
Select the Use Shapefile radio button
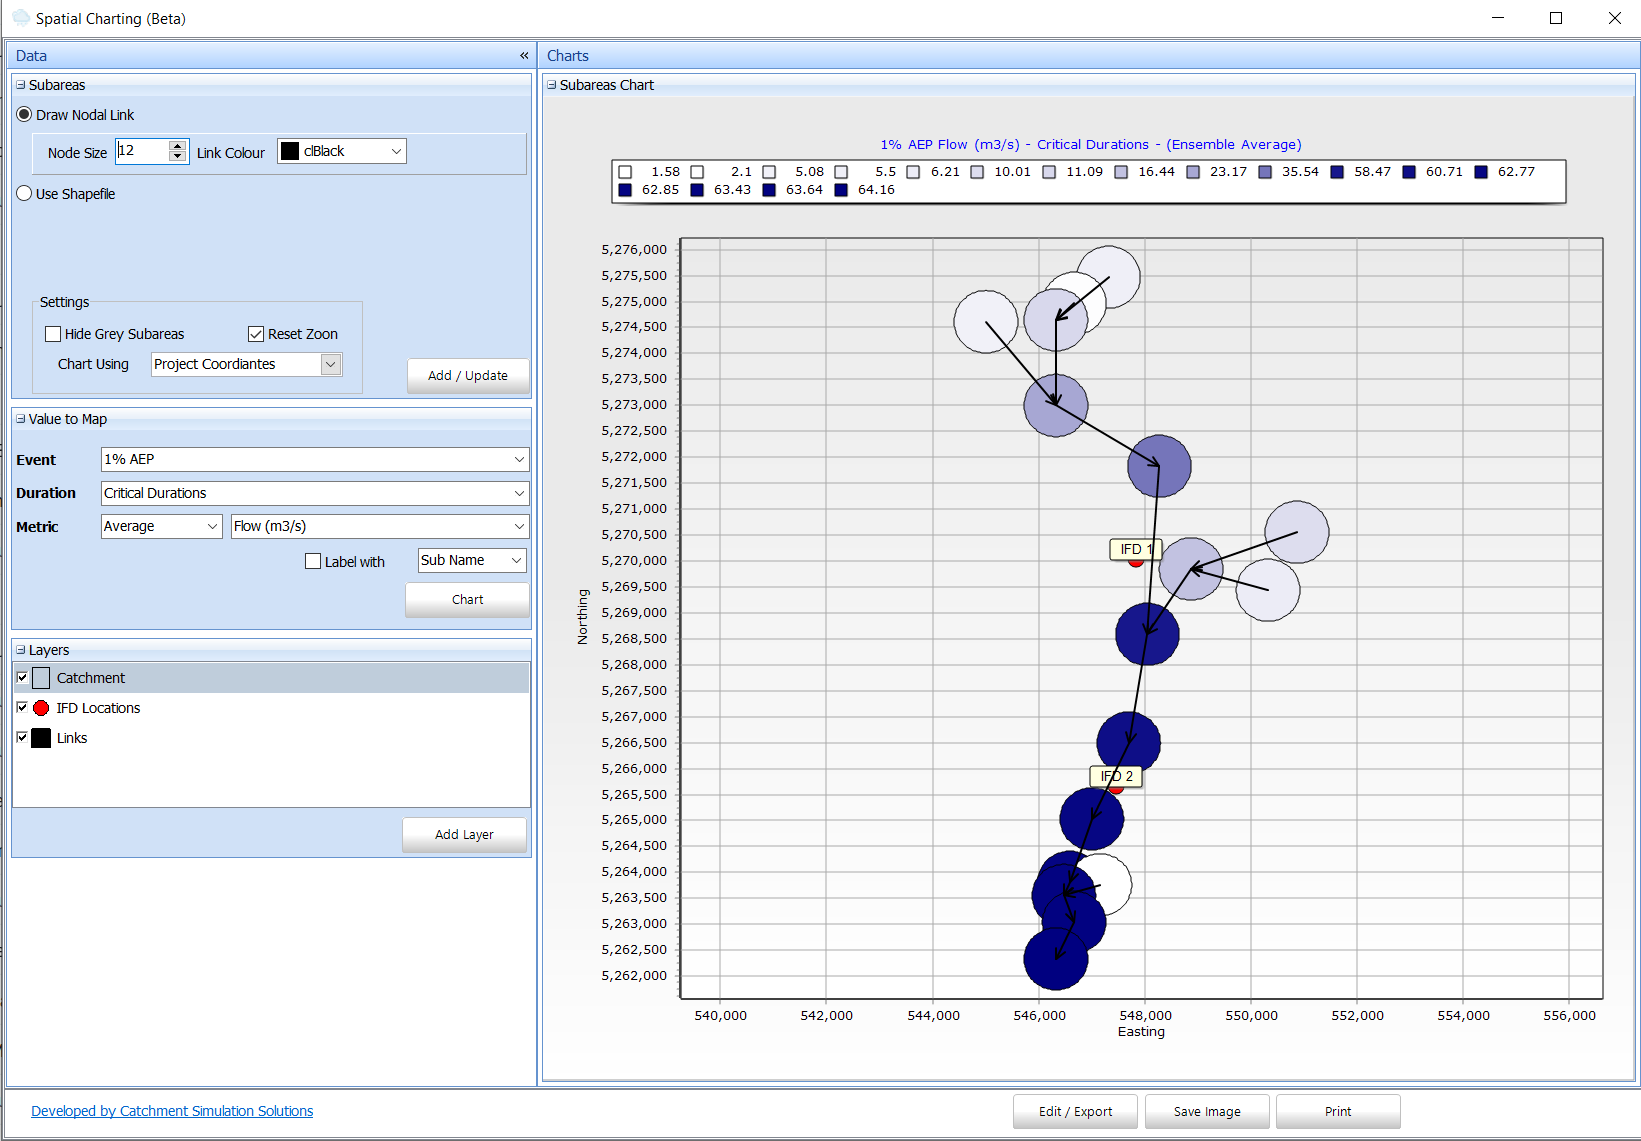click(x=25, y=194)
